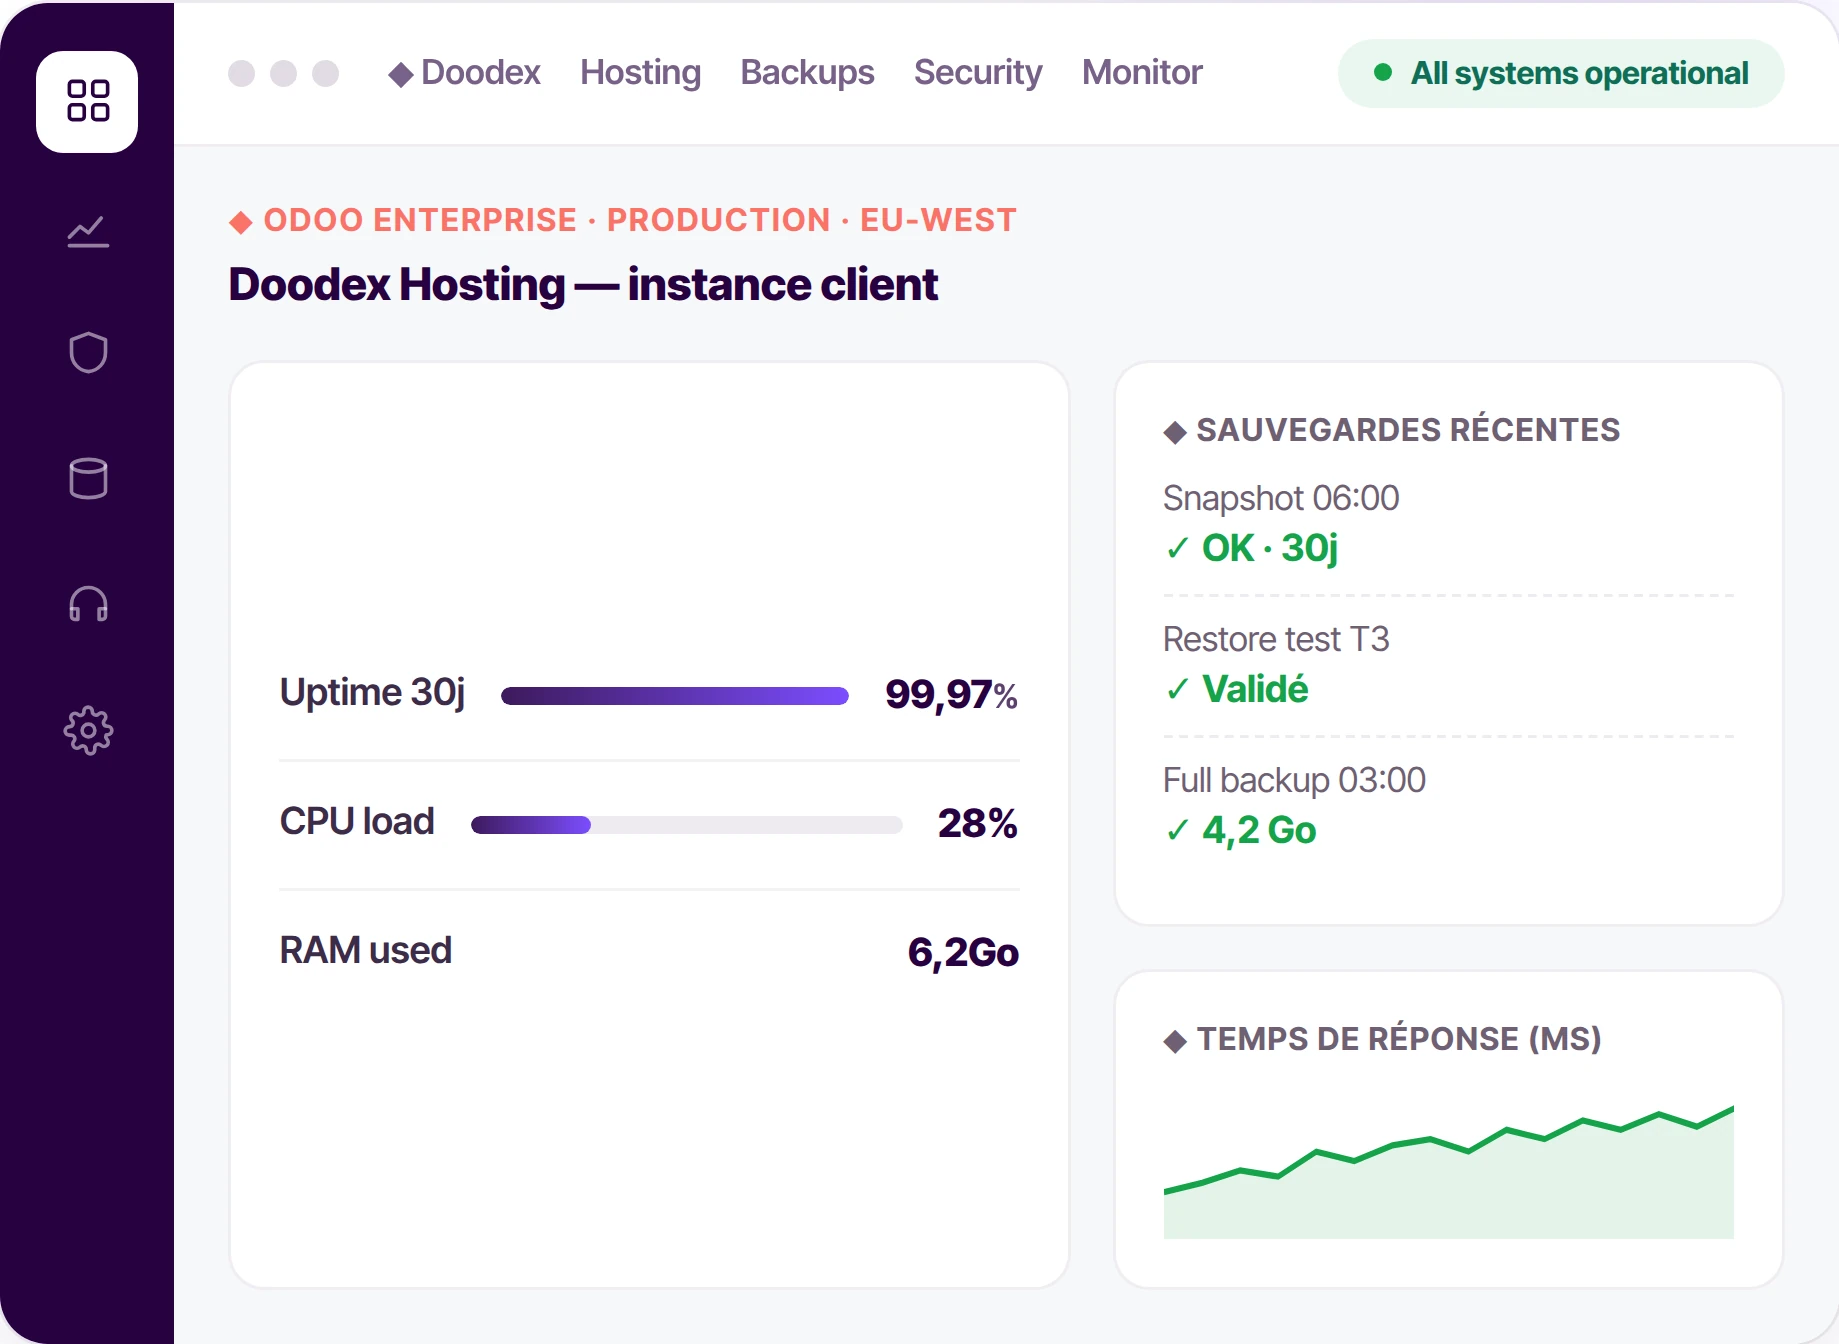Screen dimensions: 1839x1344
Task: Click the Validé status text
Action: (1254, 689)
